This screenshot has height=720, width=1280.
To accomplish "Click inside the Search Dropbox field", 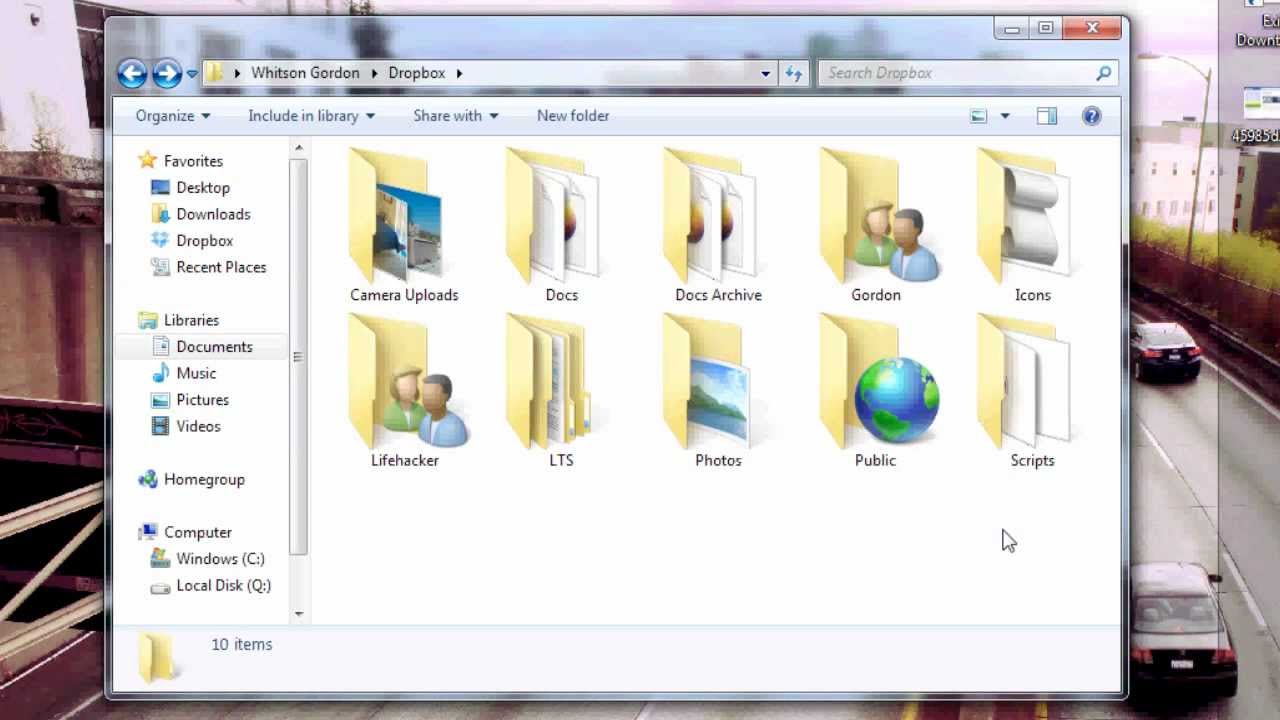I will click(940, 72).
